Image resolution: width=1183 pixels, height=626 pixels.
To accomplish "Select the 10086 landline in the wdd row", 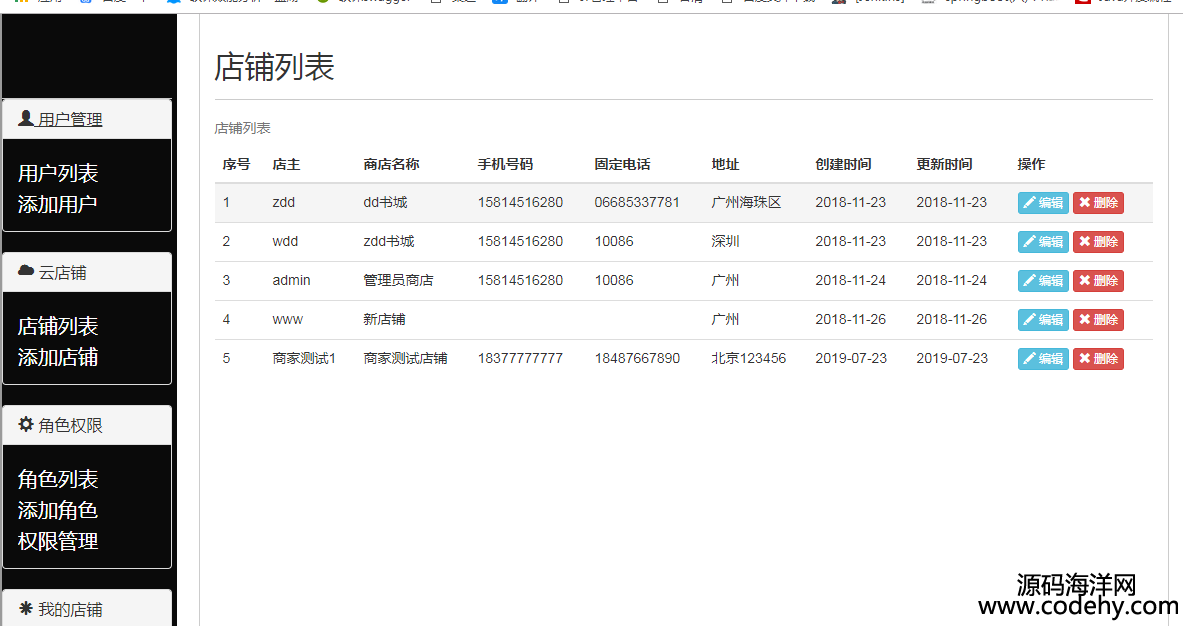I will 614,241.
